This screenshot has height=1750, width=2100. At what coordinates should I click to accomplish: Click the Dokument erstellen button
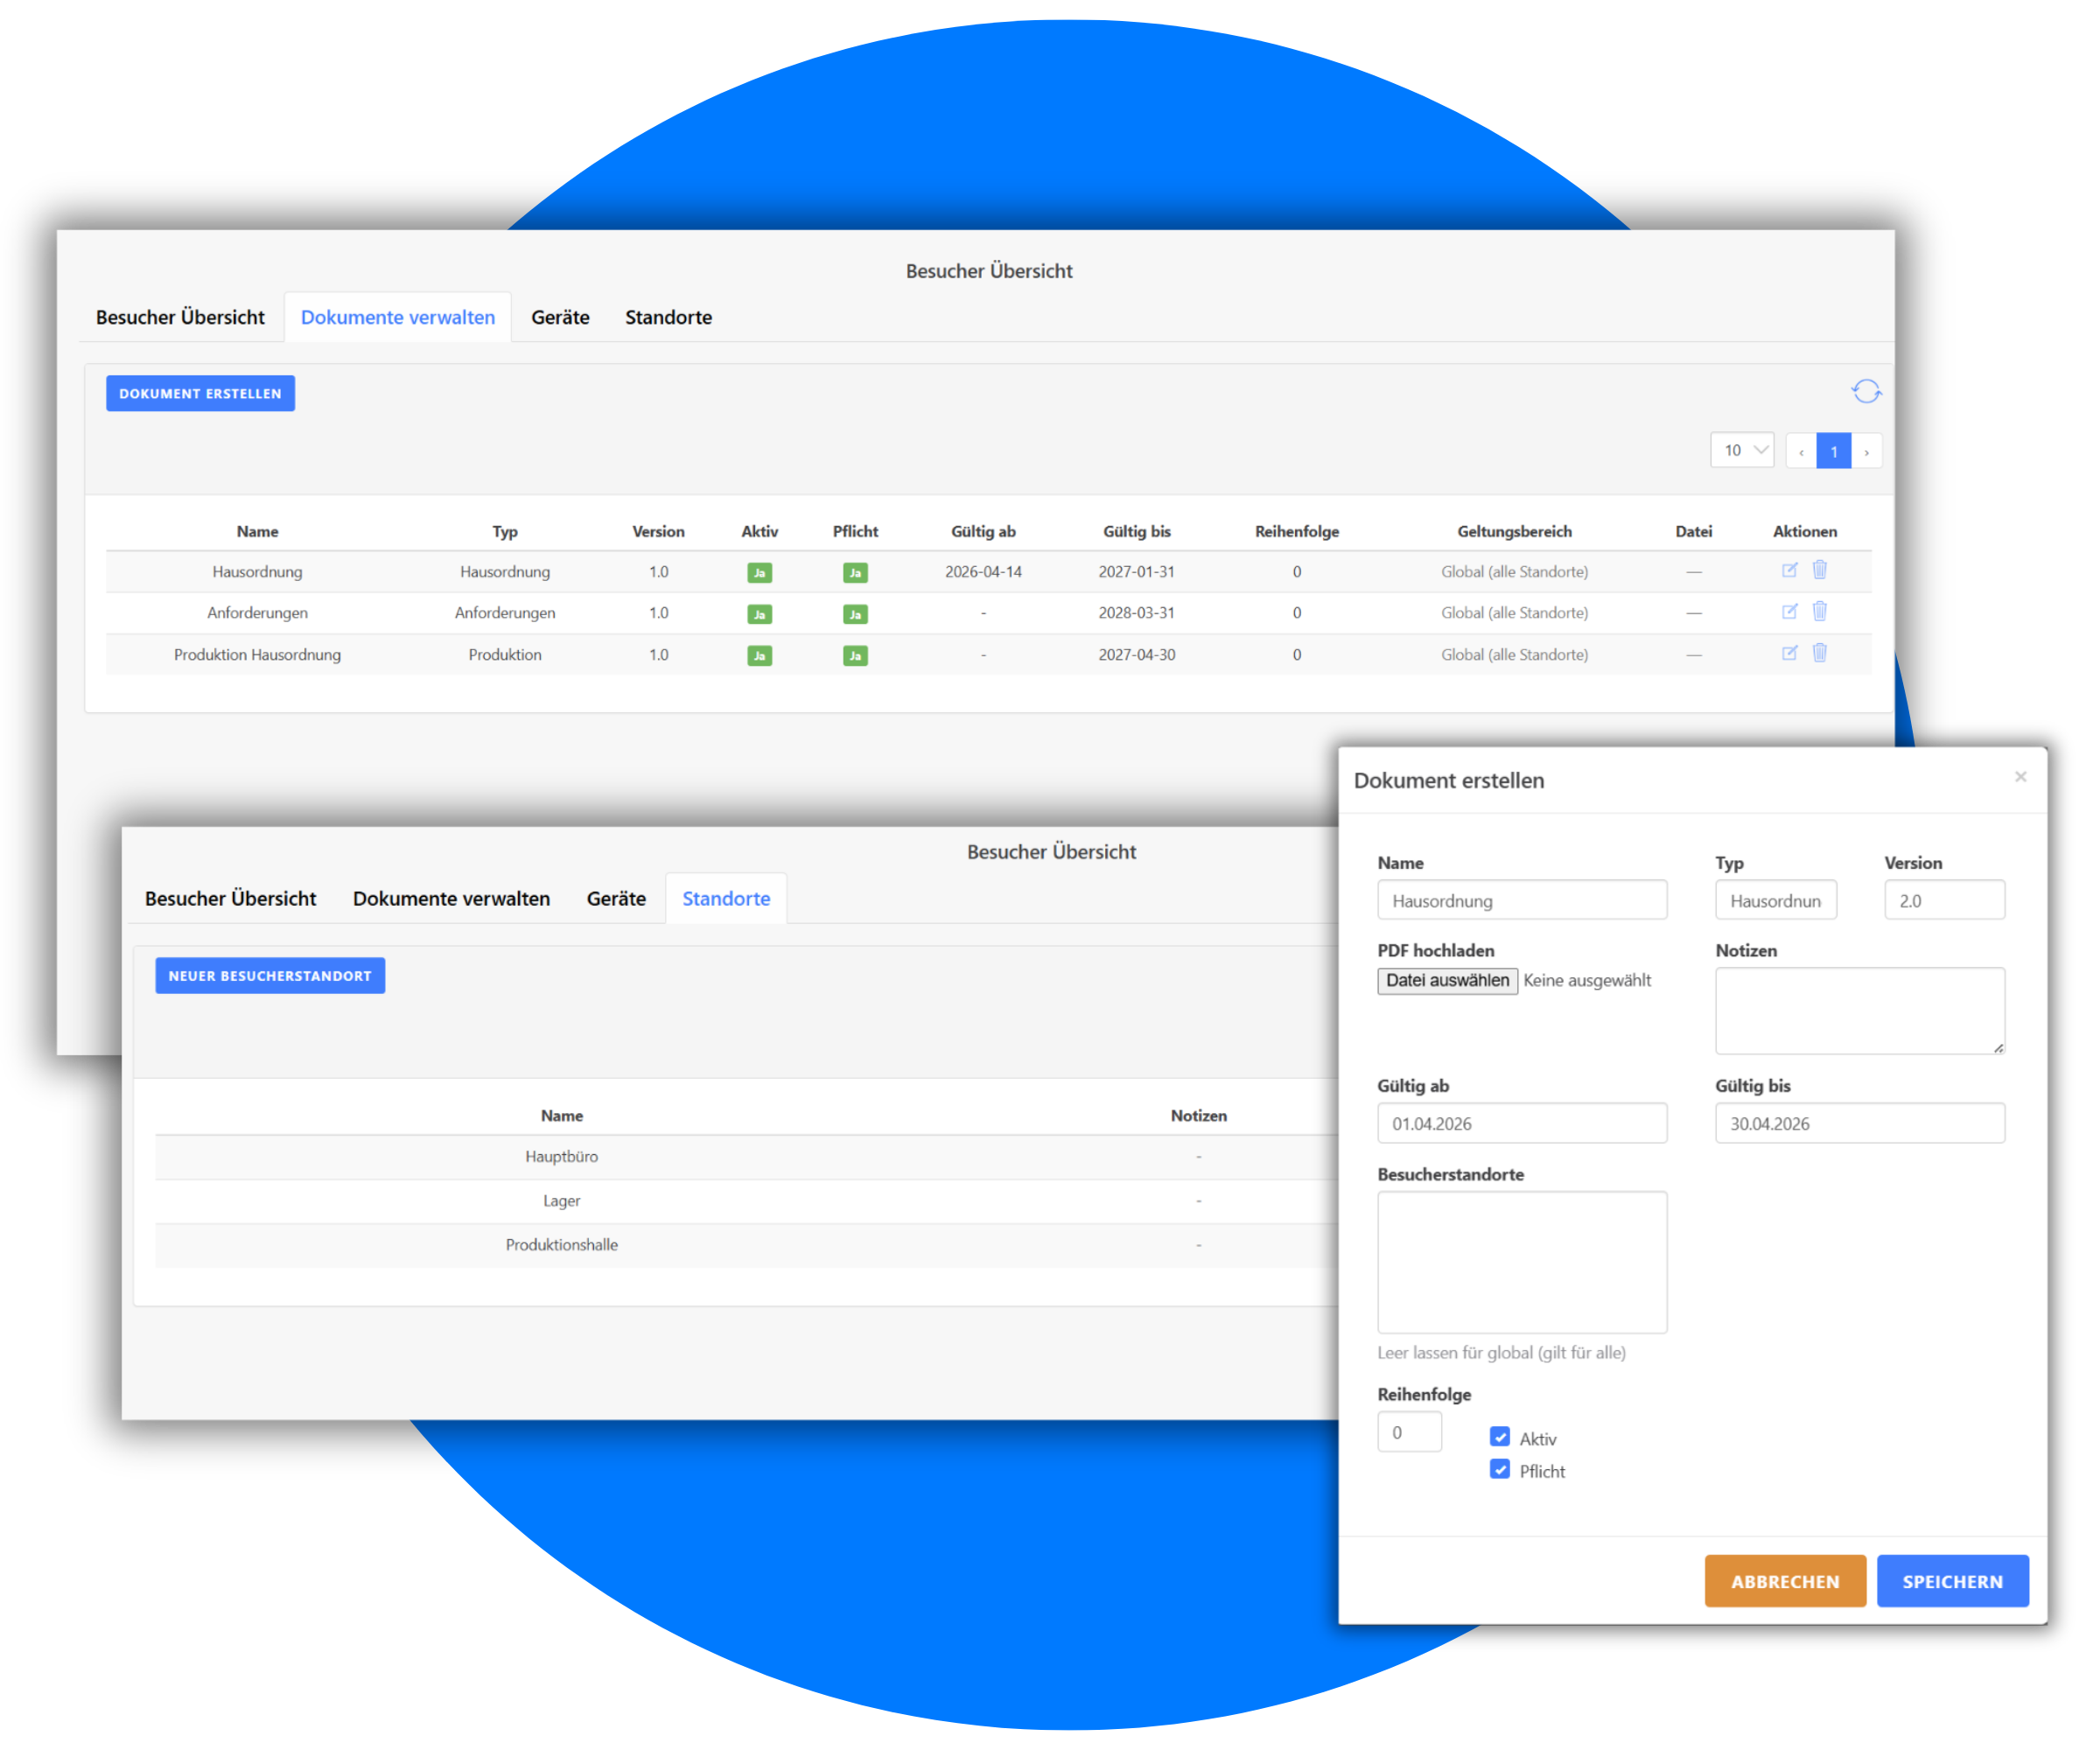pyautogui.click(x=200, y=393)
